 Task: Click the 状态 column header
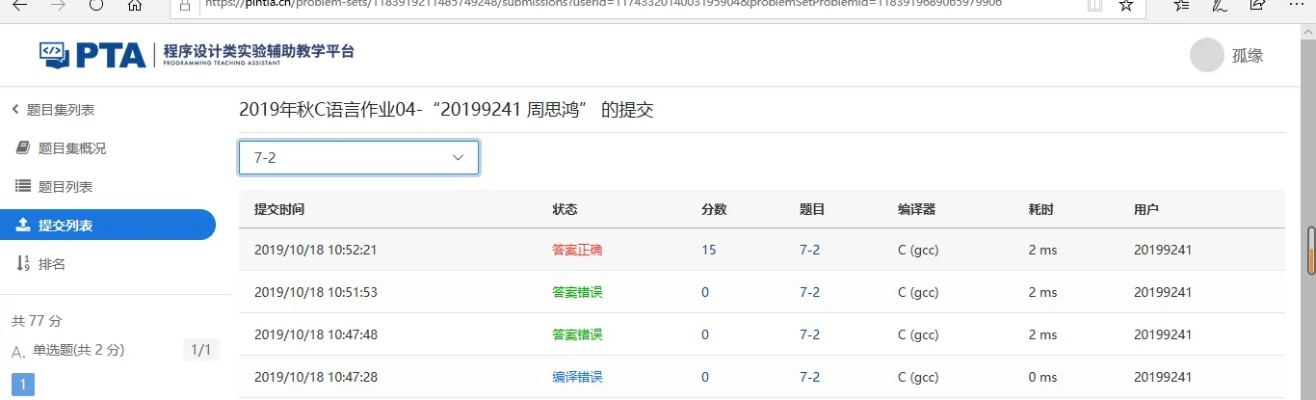pyautogui.click(x=565, y=209)
